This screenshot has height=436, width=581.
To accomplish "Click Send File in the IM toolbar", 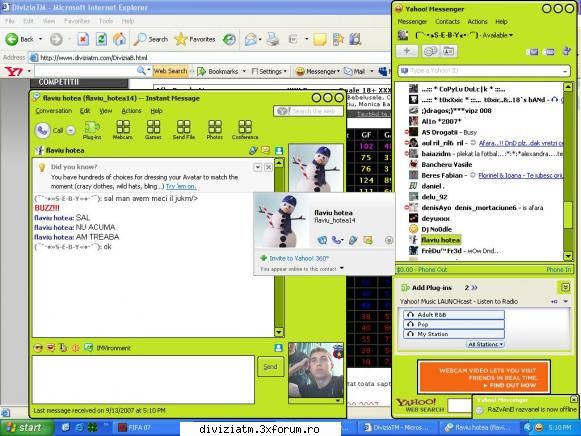I will coord(184,130).
